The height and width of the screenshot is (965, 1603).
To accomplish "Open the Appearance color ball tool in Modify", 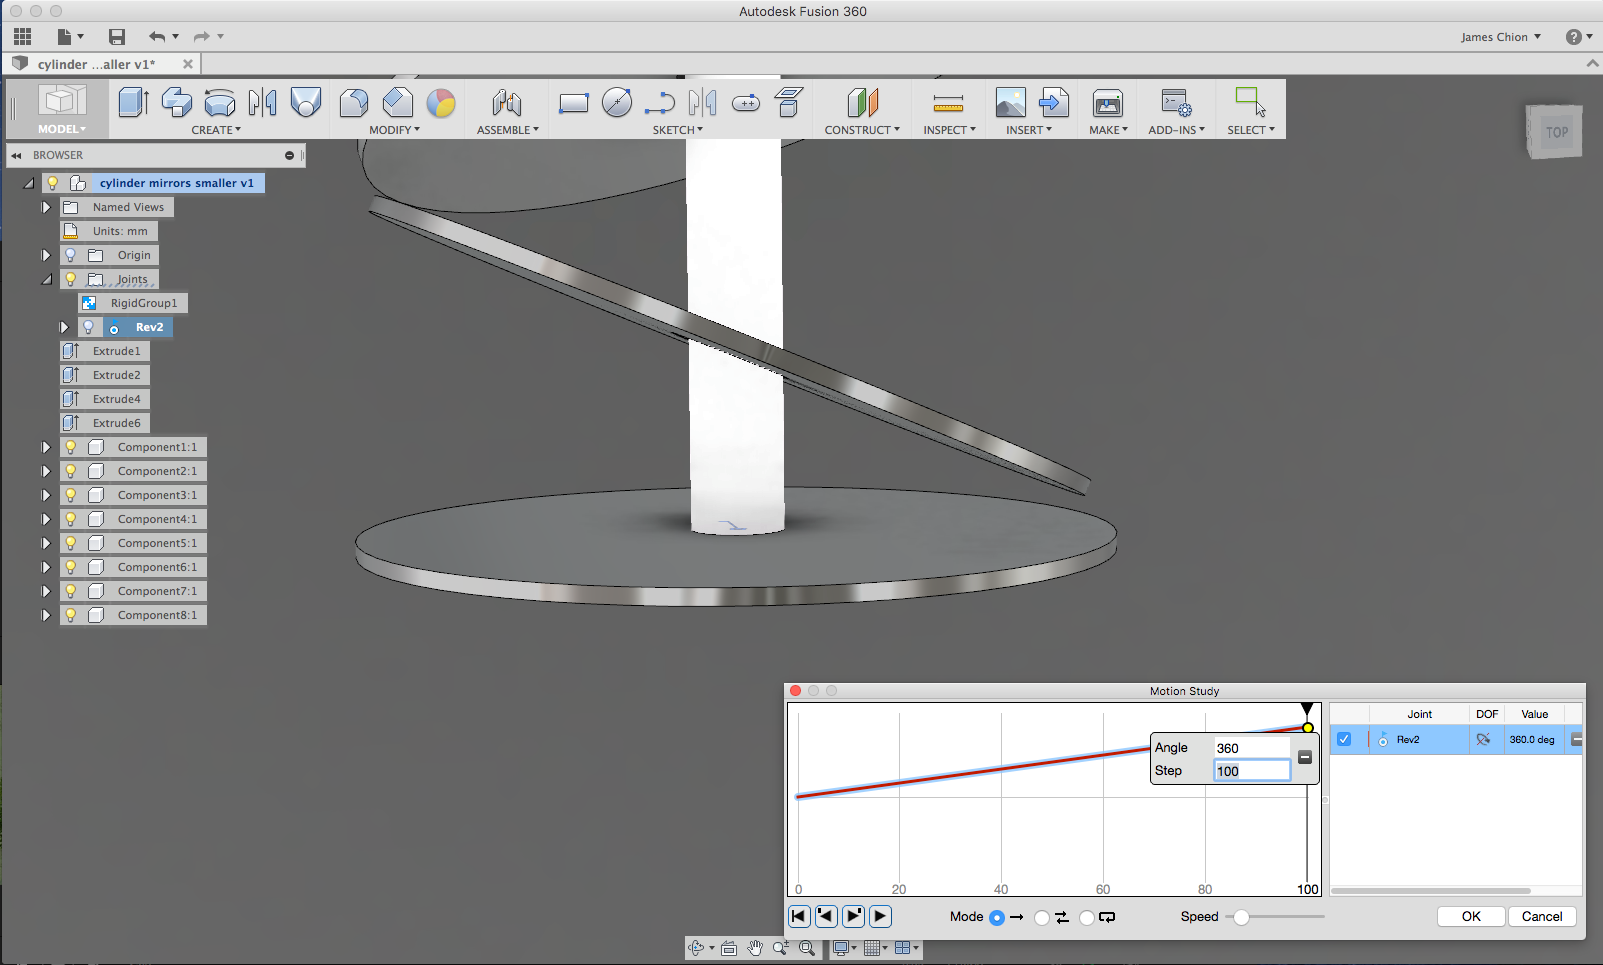I will tap(441, 103).
